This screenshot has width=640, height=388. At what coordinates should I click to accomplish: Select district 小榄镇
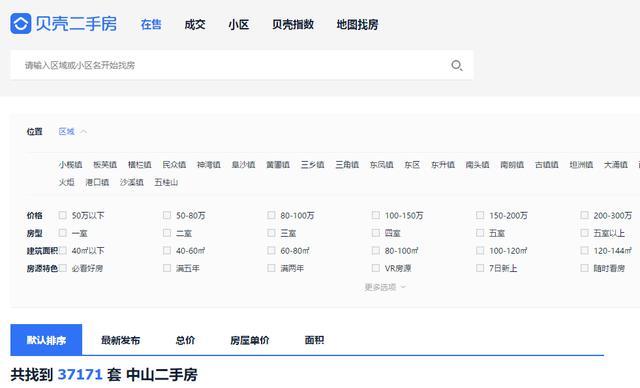coord(70,165)
